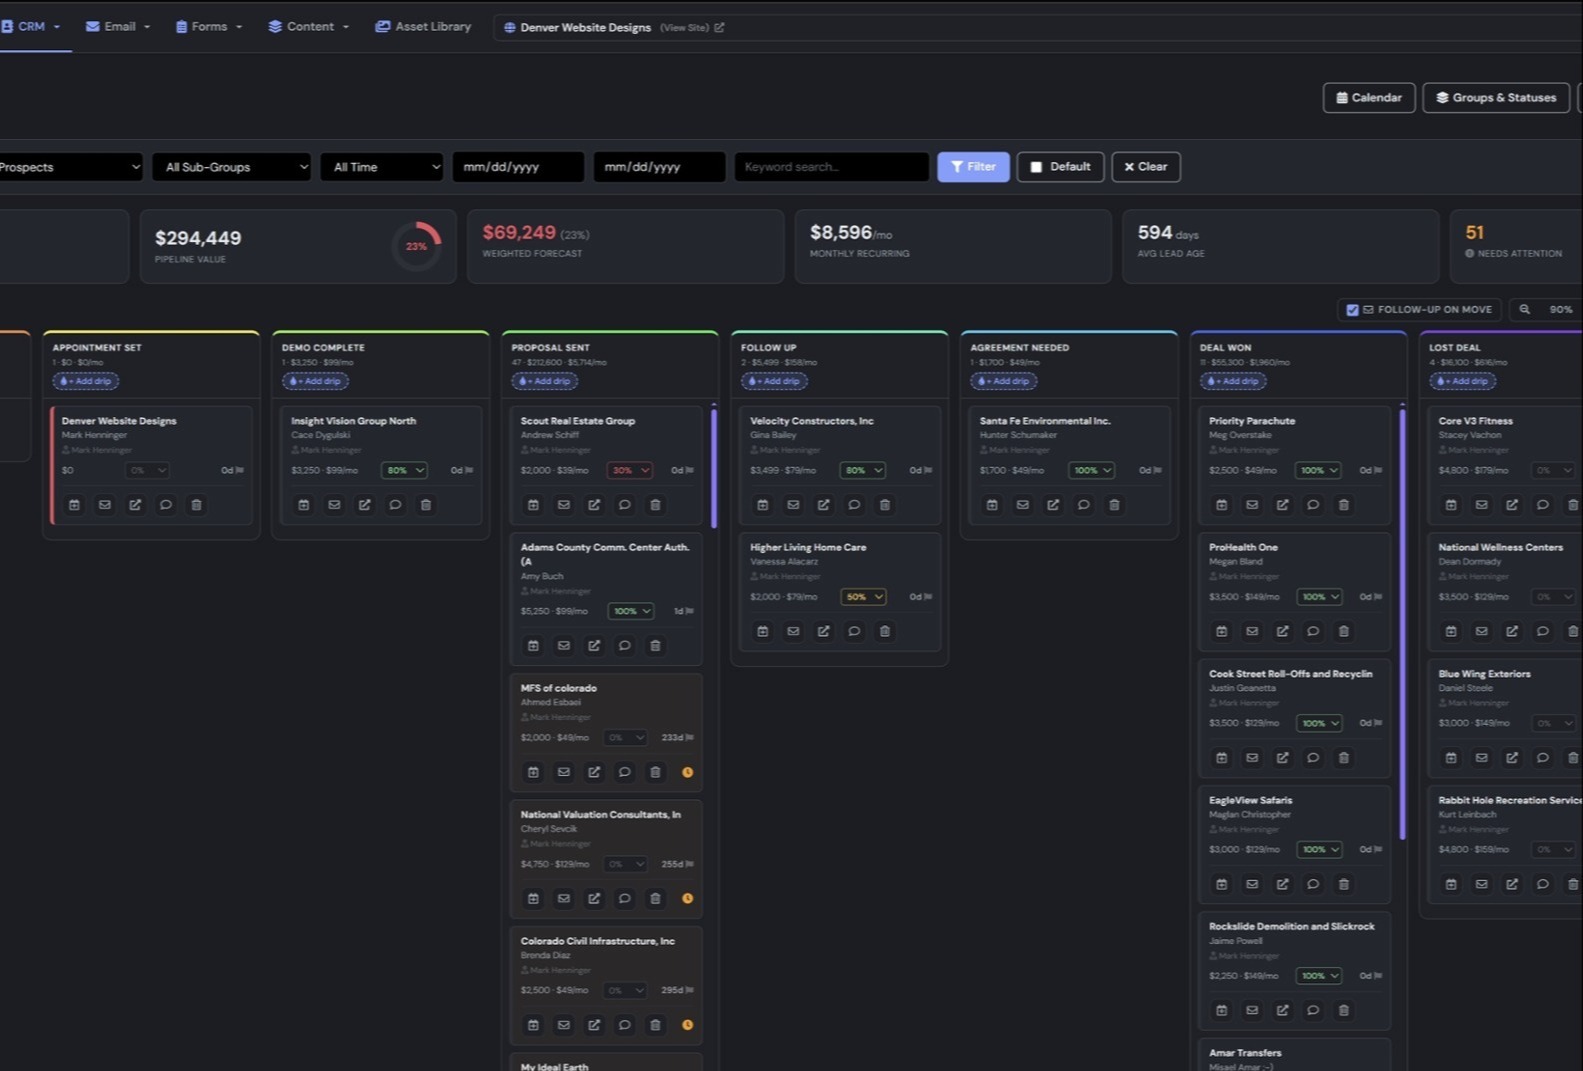The image size is (1583, 1071).
Task: Click the first mm/dd/yyyy date field
Action: [x=518, y=167]
